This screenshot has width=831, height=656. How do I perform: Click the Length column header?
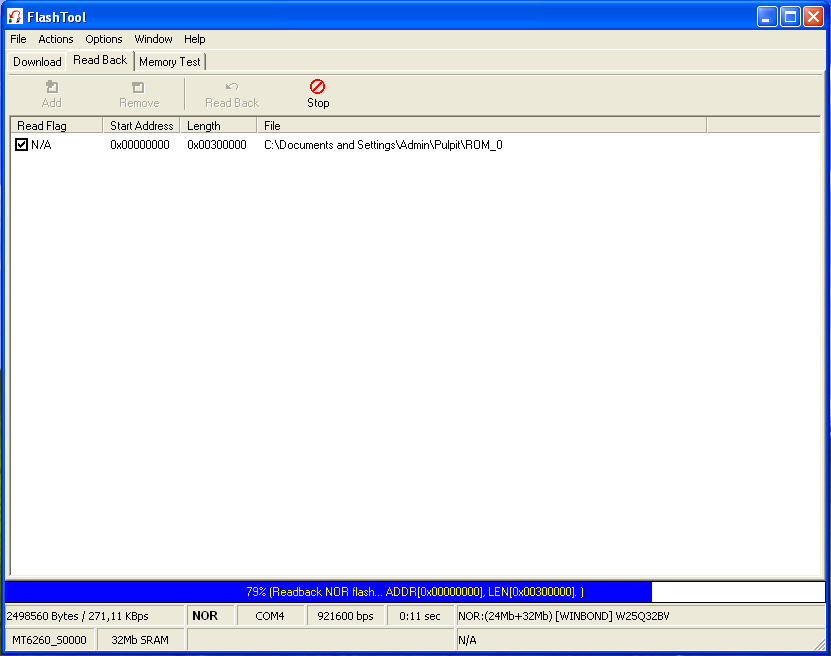[x=218, y=126]
